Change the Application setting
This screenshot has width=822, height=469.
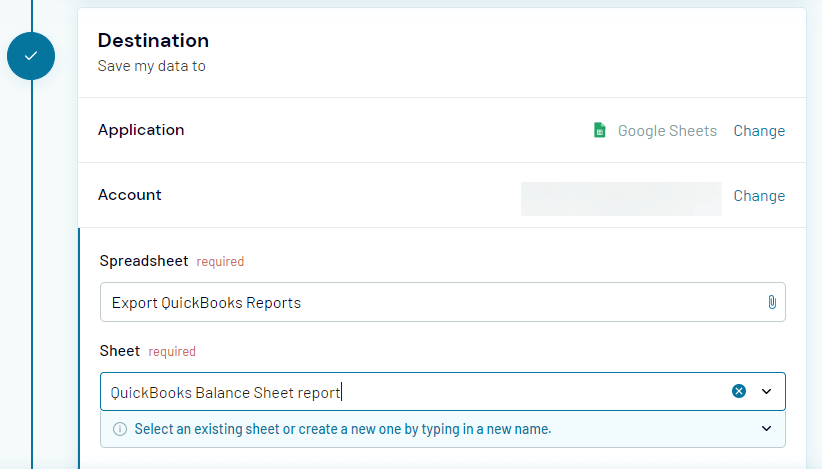[x=759, y=130]
